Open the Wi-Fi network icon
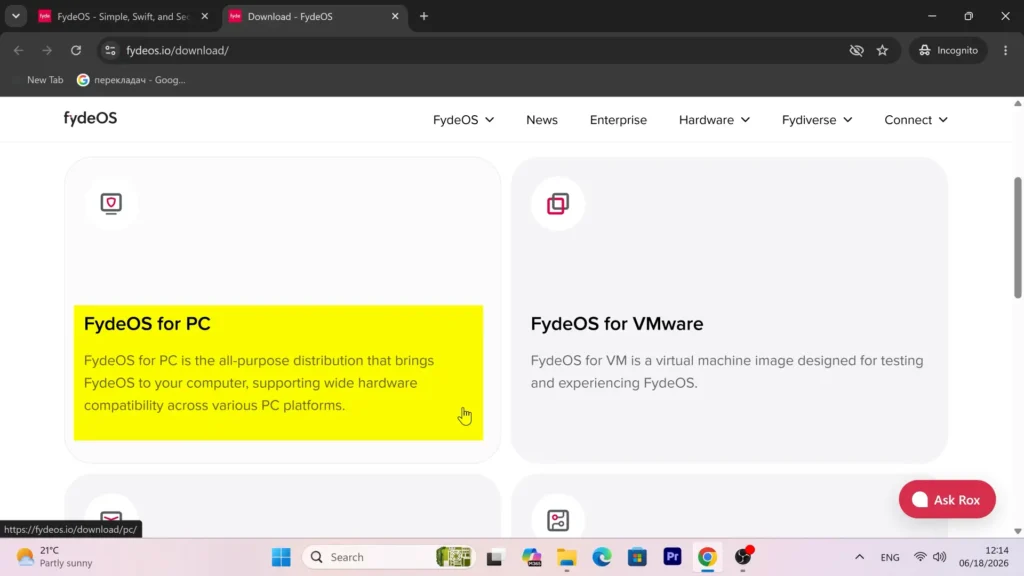Screen dimensions: 1024x576 click(920, 557)
